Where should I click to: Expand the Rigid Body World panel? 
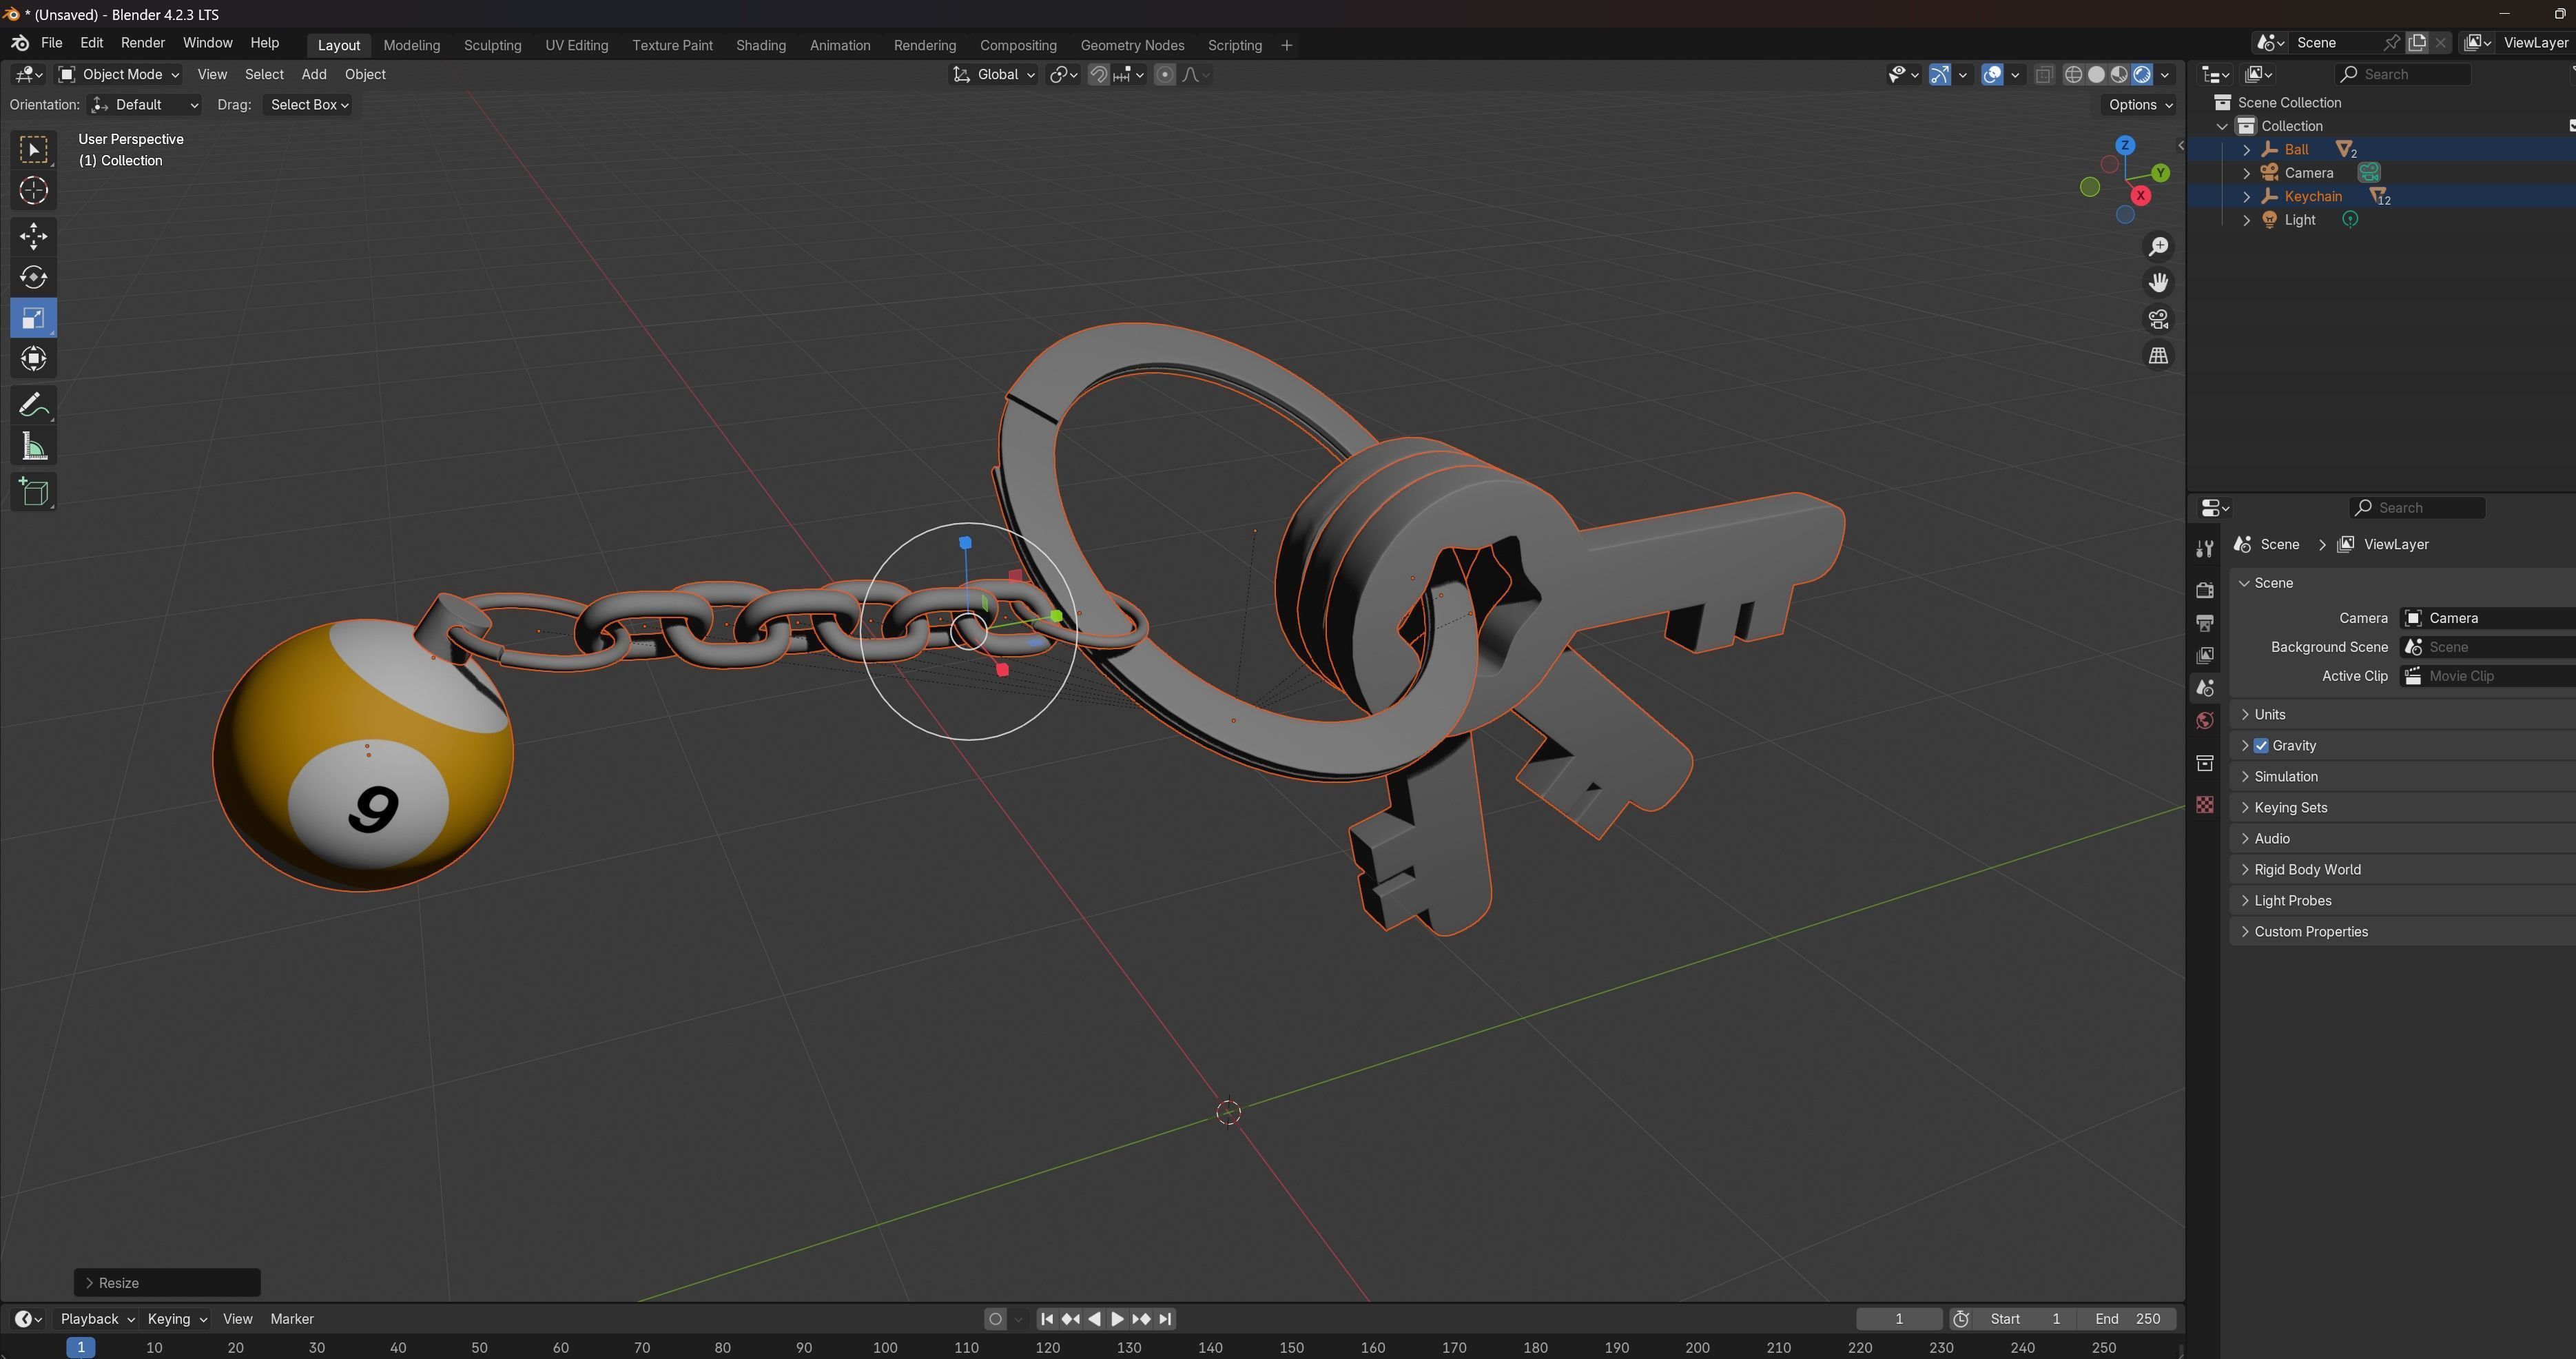click(2307, 869)
